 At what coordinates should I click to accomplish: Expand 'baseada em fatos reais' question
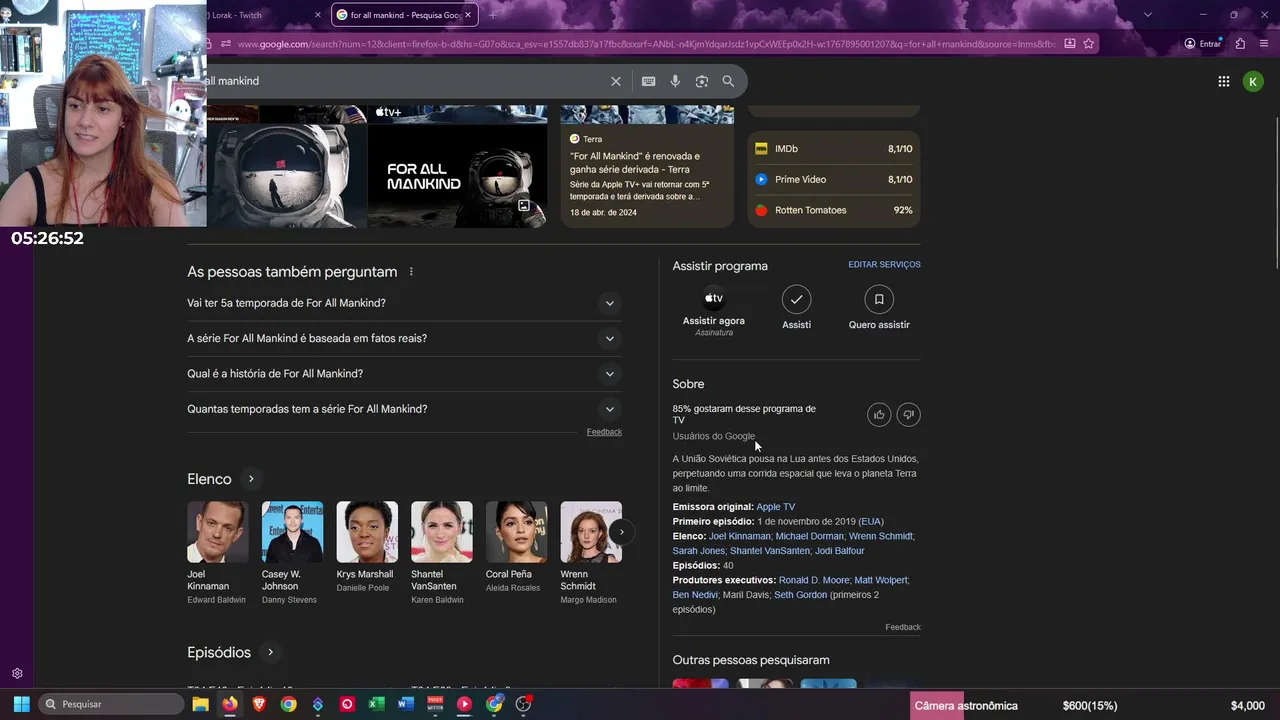point(404,338)
